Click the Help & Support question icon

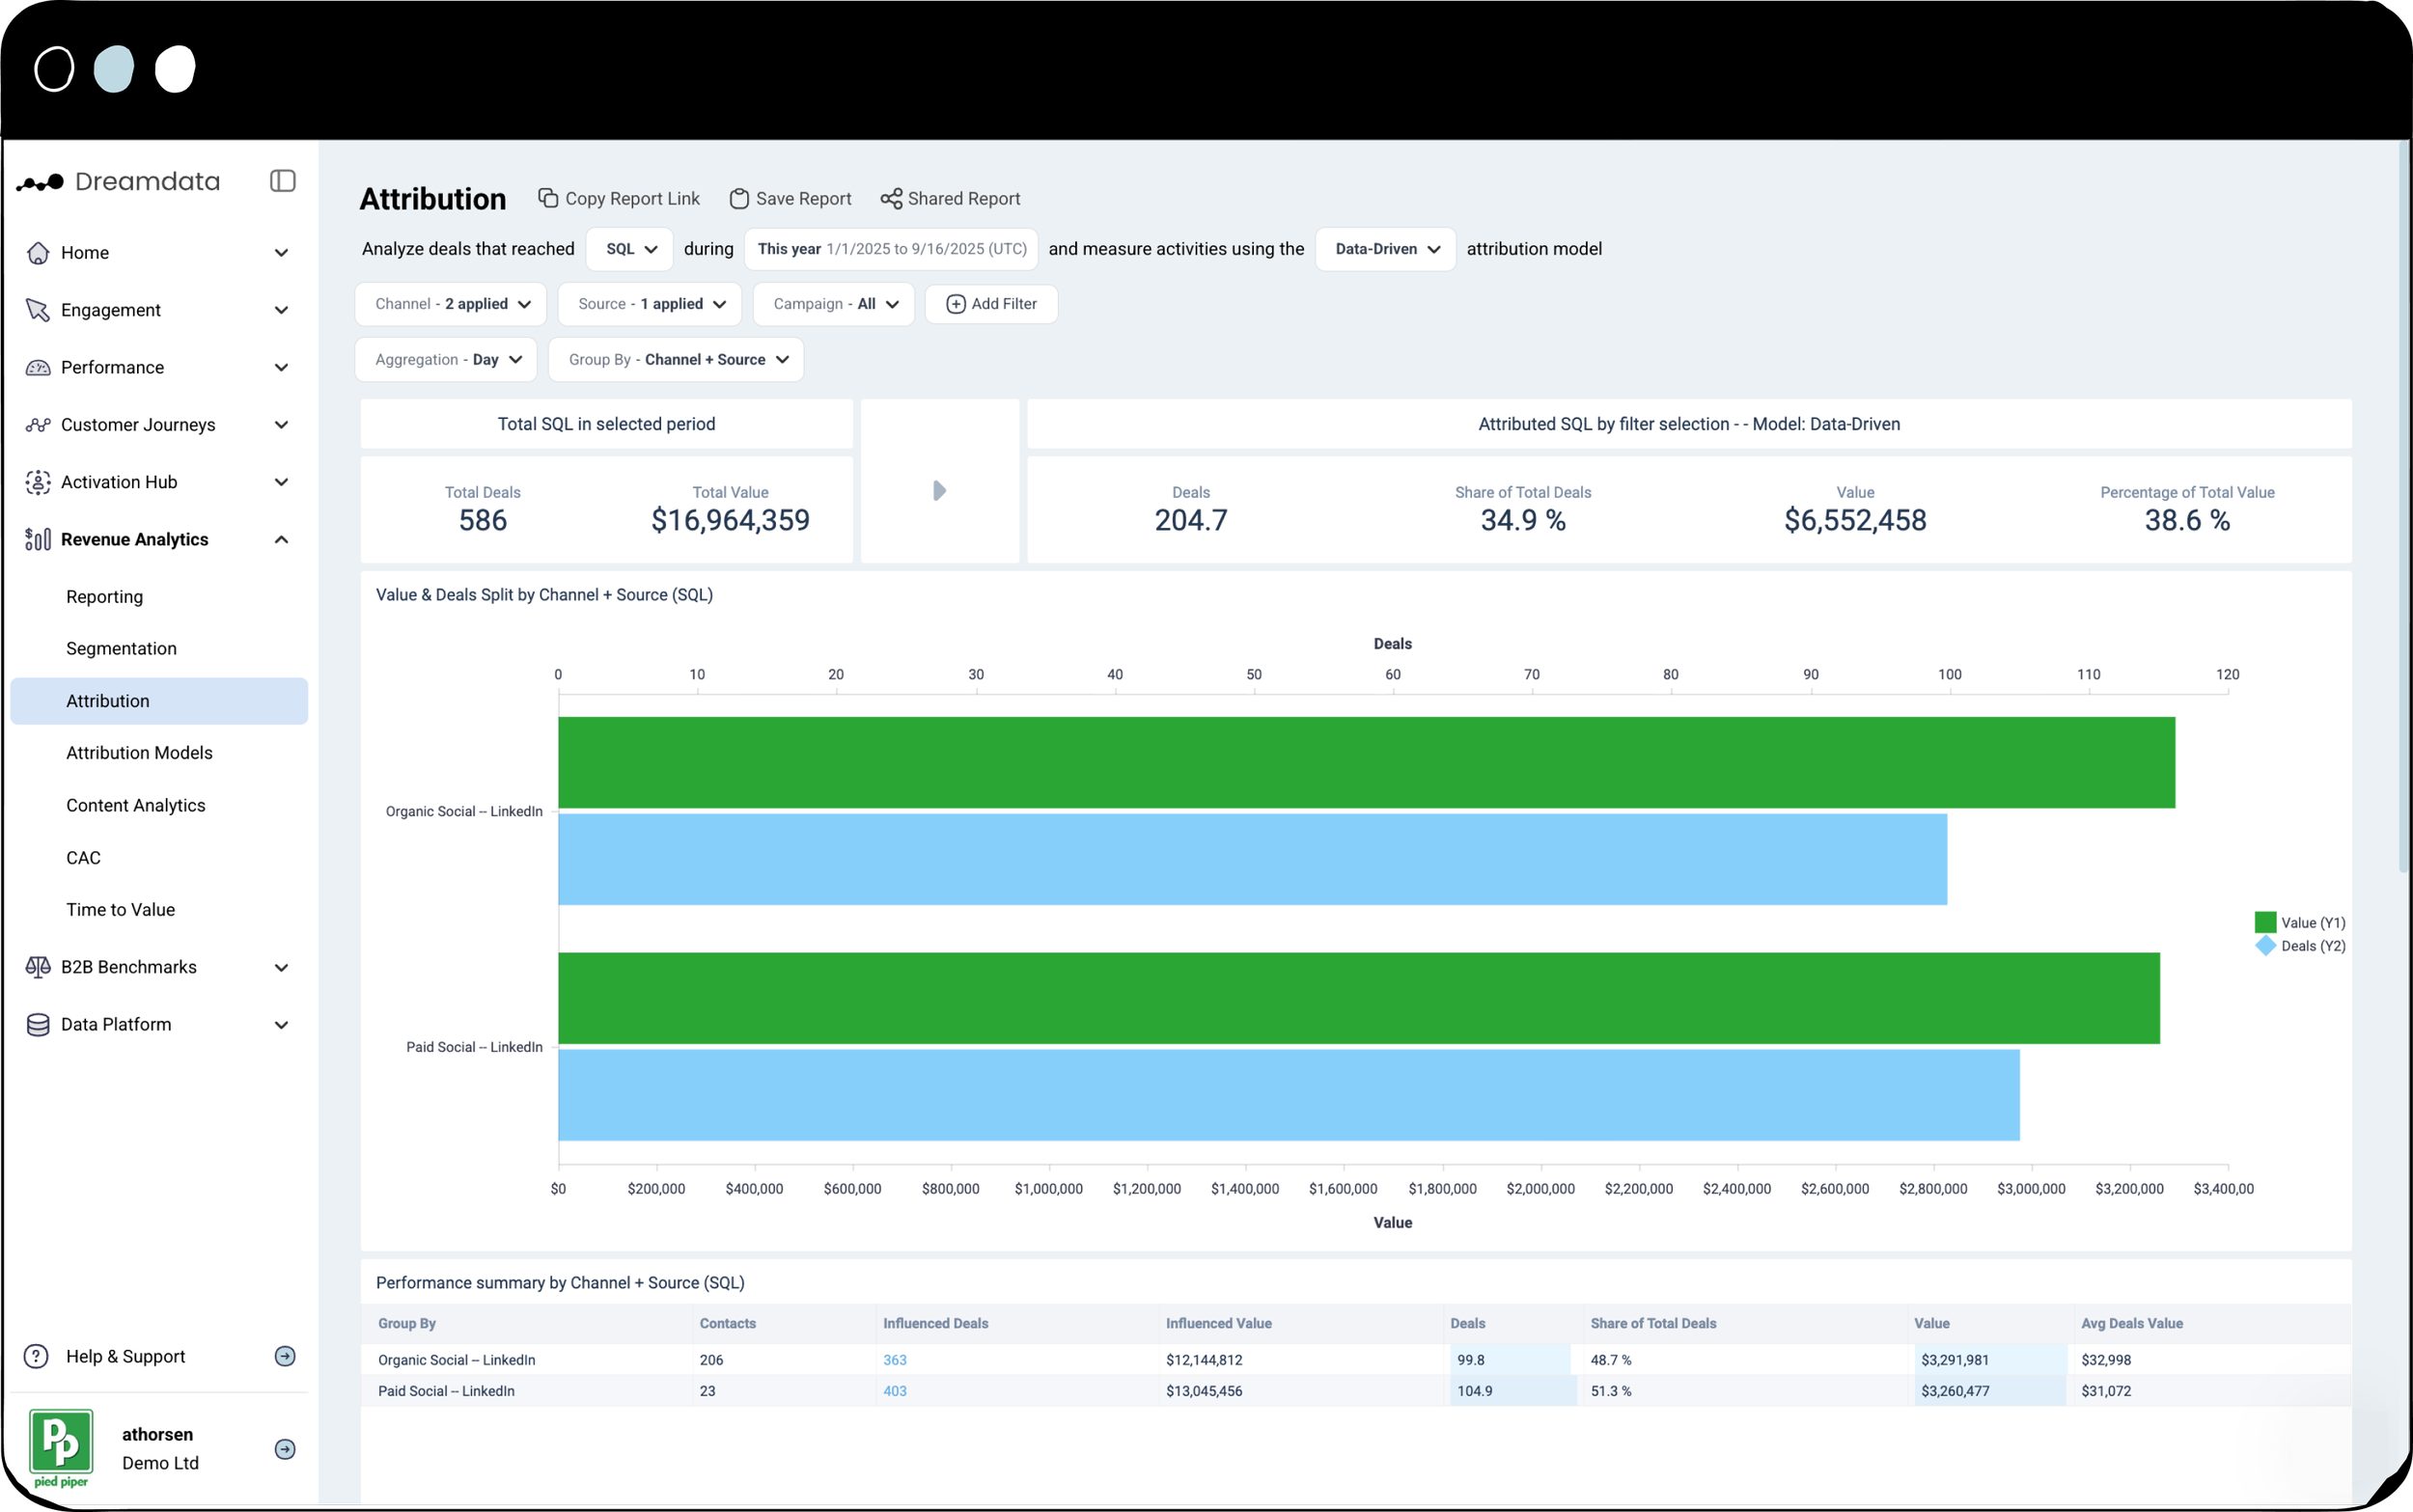click(x=36, y=1356)
